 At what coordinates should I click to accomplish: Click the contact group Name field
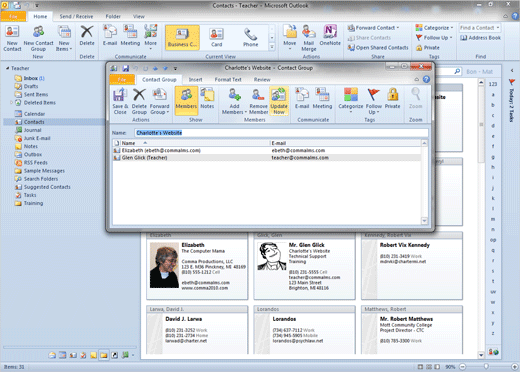(x=281, y=133)
